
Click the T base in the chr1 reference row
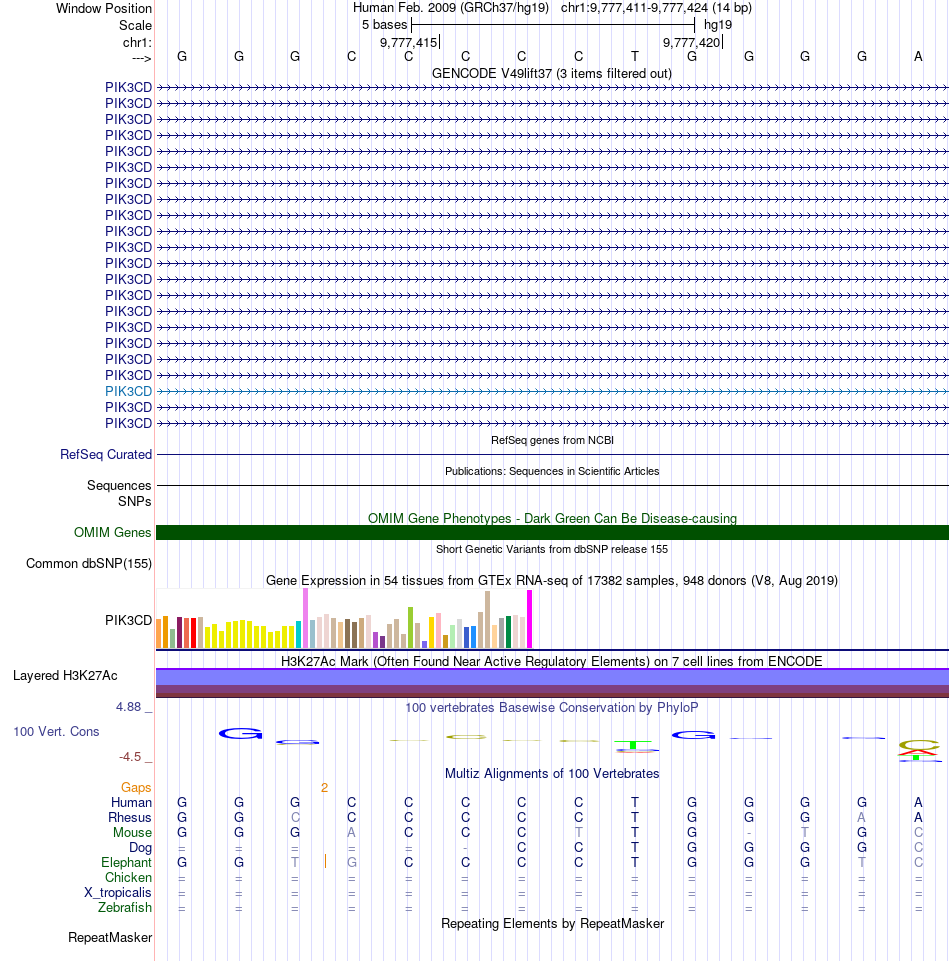coord(635,56)
